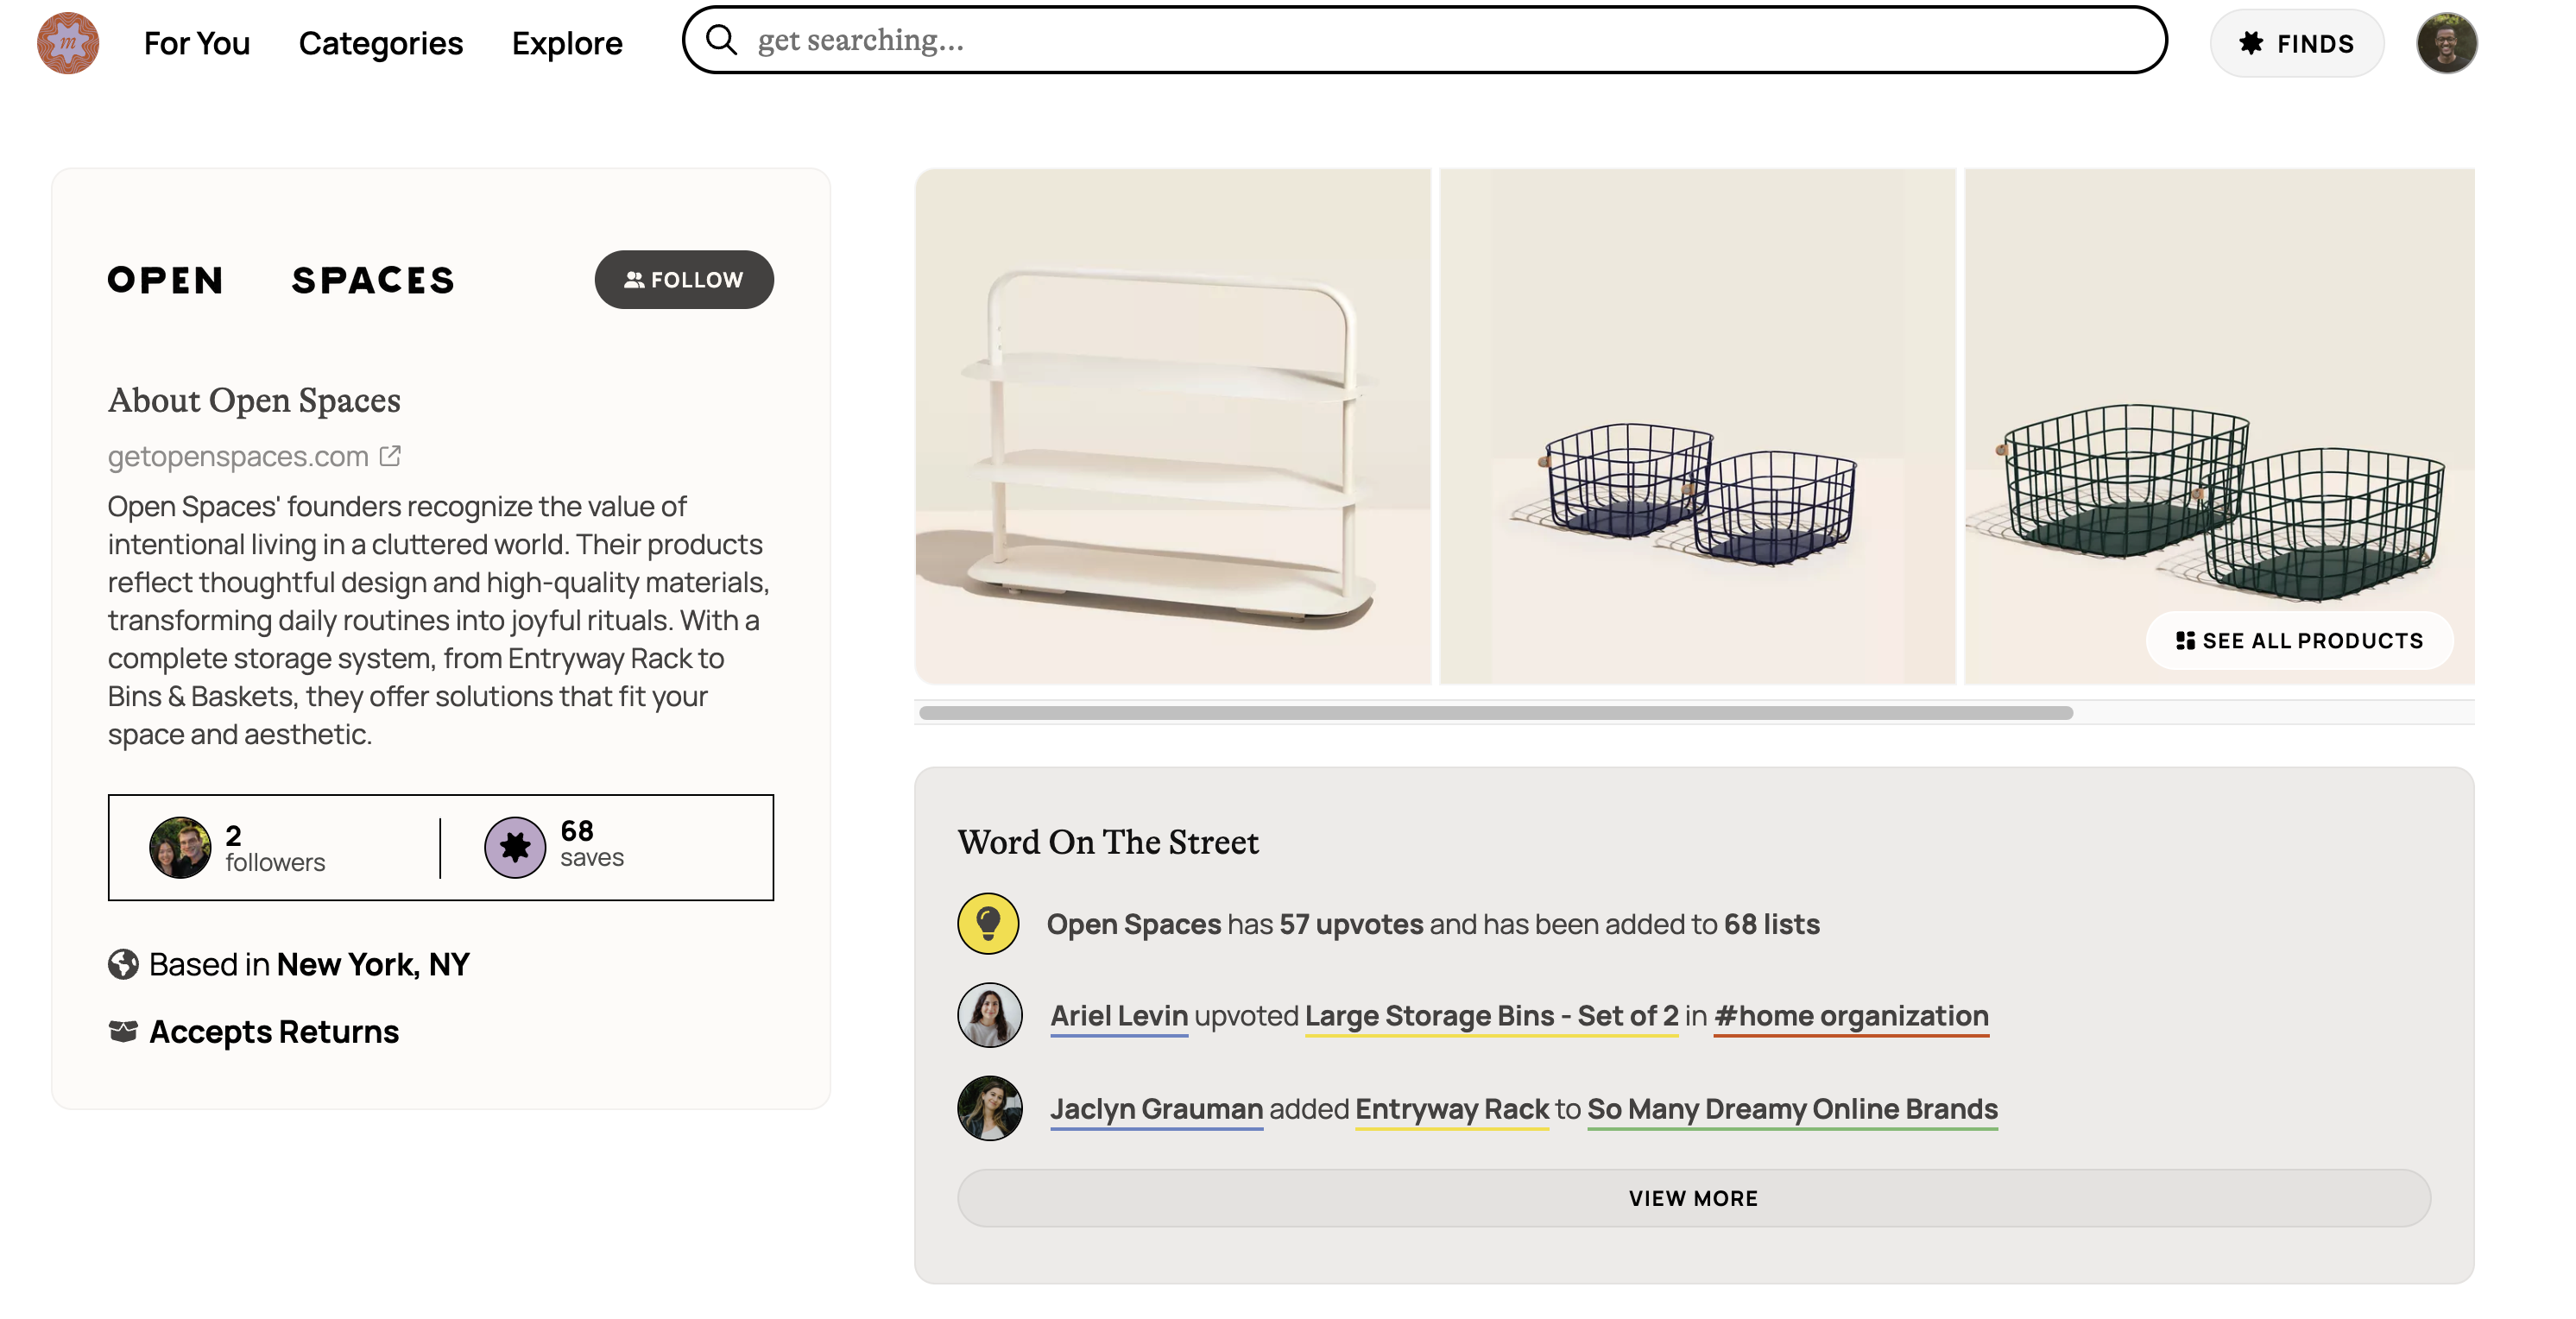
Task: Open the Categories menu
Action: pos(381,43)
